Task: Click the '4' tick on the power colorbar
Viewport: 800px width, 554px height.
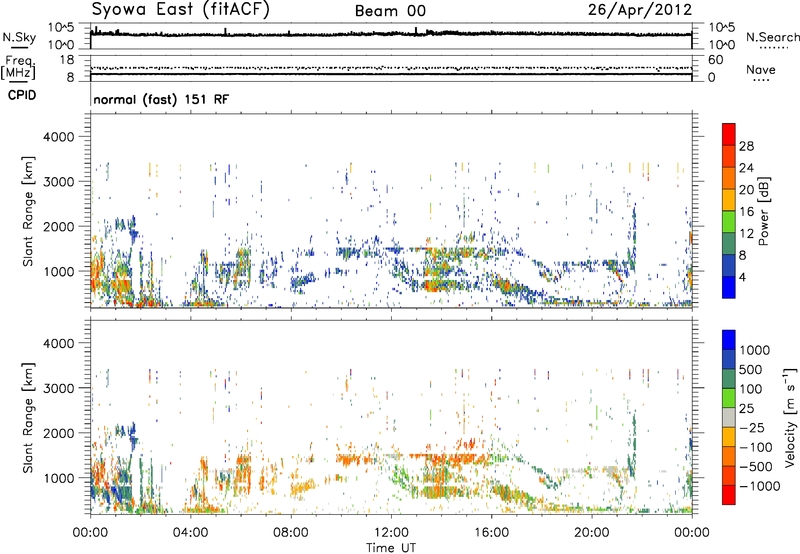Action: pos(743,278)
